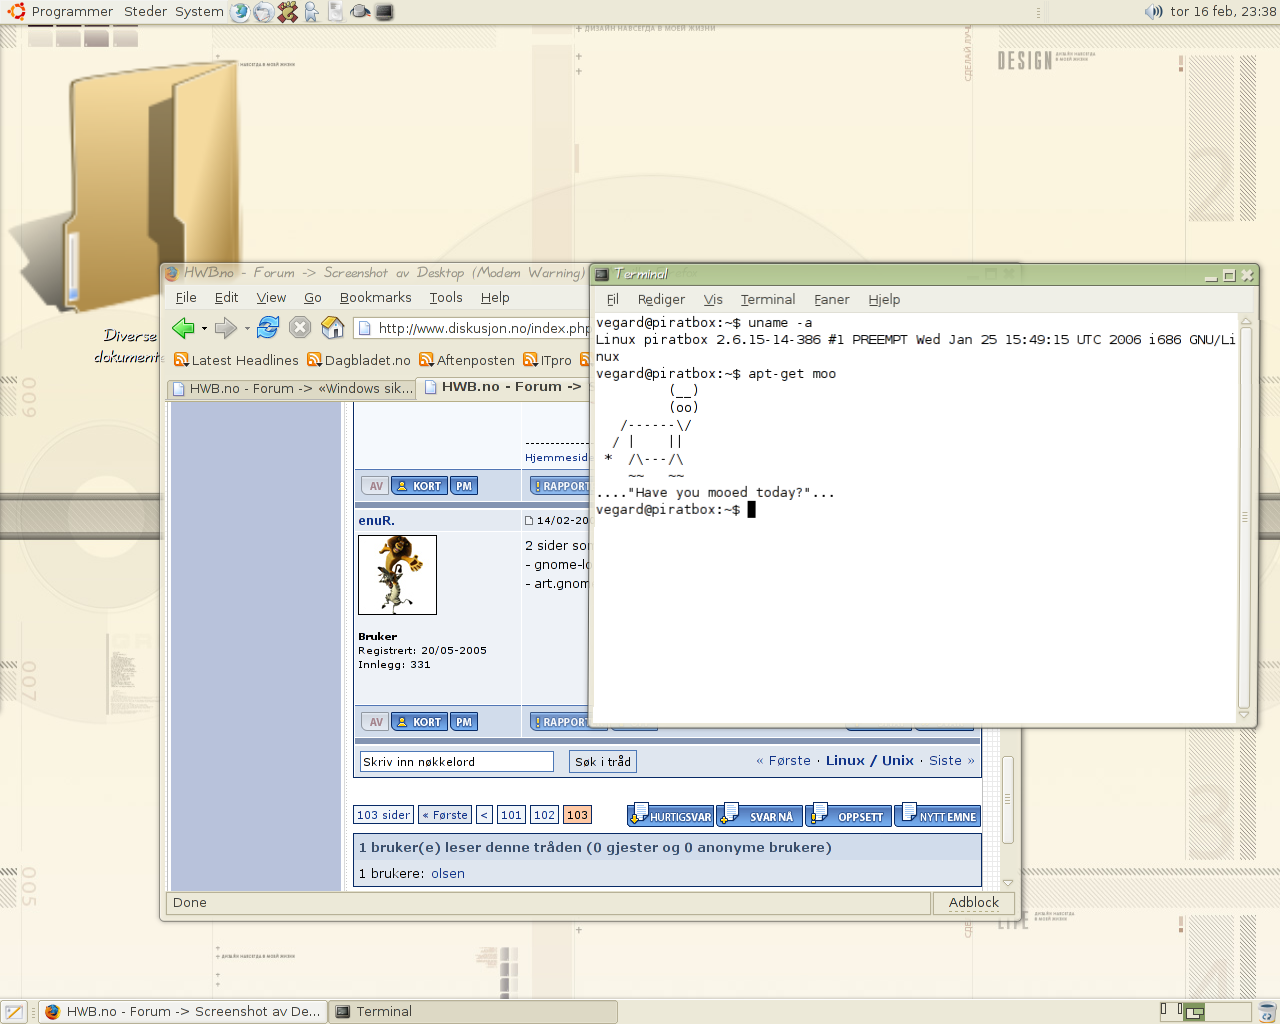Click the « Første pagination link
The image size is (1280, 1024).
click(445, 815)
